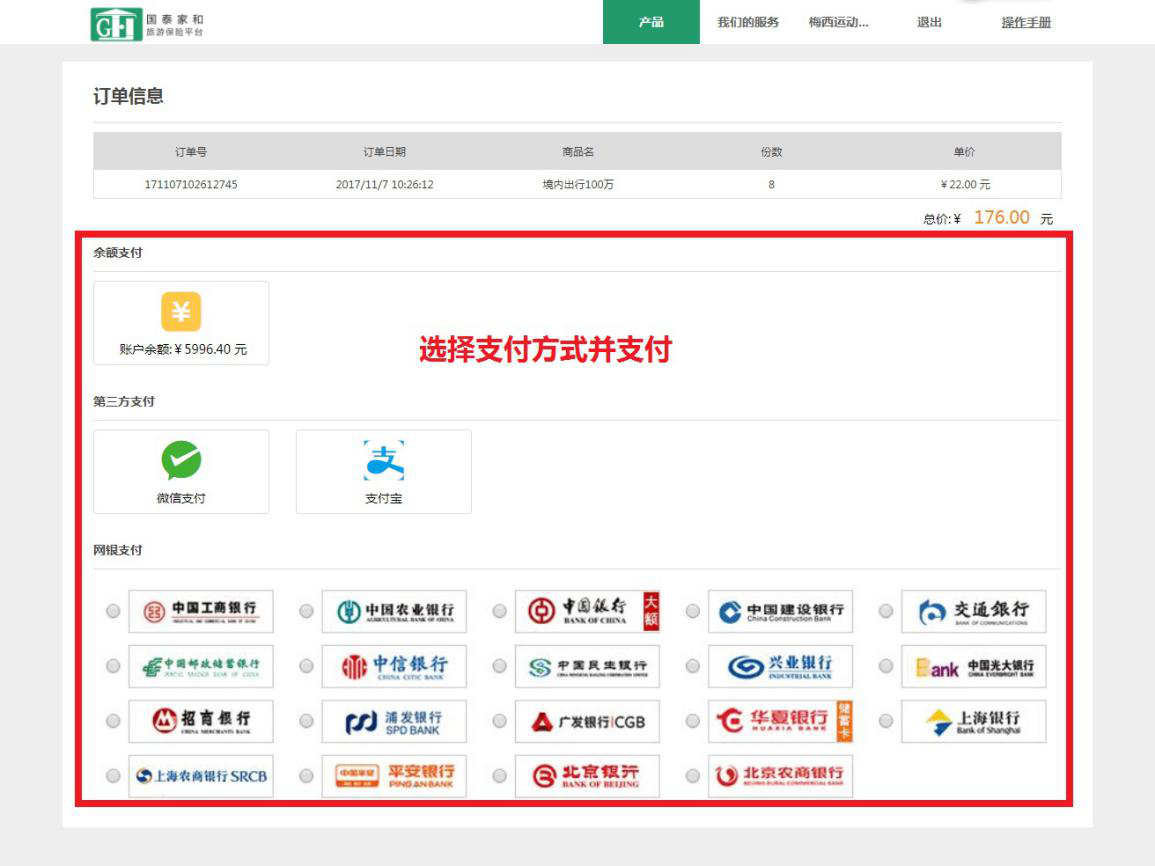Click the Bank of Beijing logo
Image resolution: width=1155 pixels, height=866 pixels.
[587, 776]
